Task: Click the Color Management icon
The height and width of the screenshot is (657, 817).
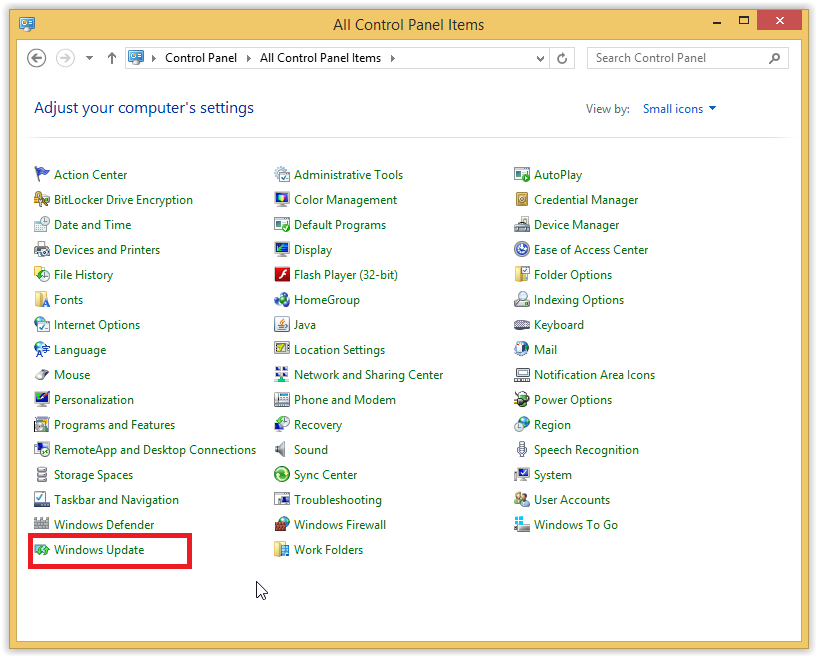Action: click(282, 199)
